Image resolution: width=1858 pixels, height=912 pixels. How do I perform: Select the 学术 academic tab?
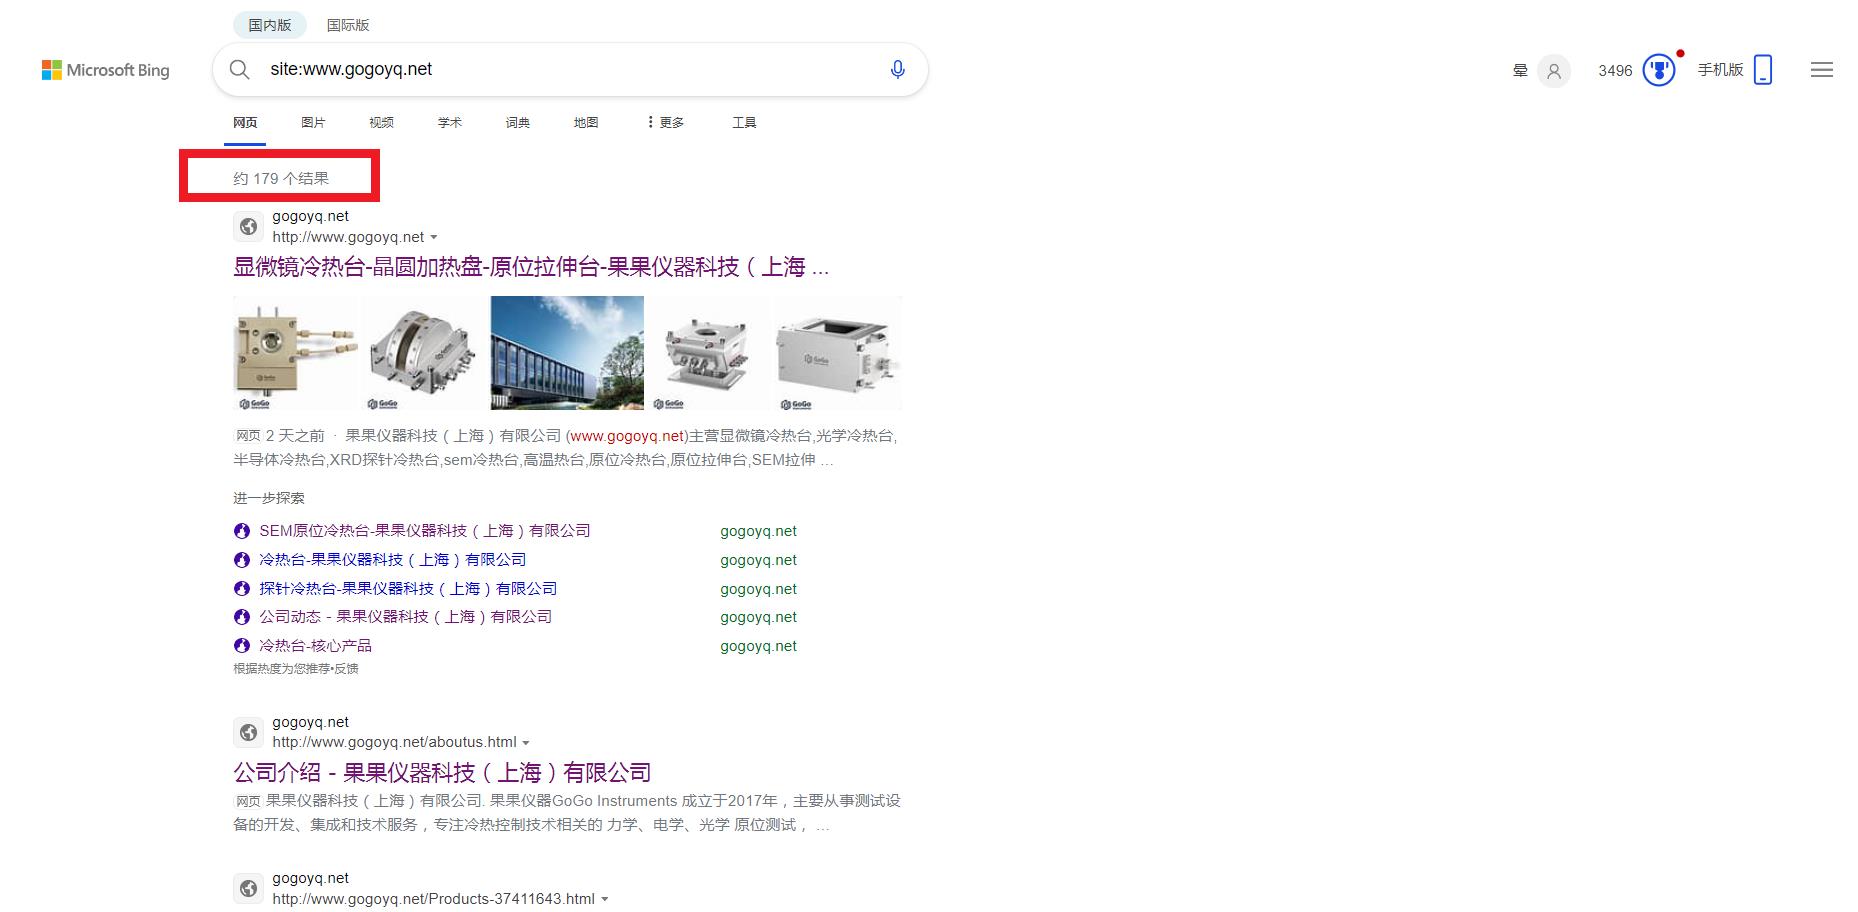pyautogui.click(x=450, y=122)
